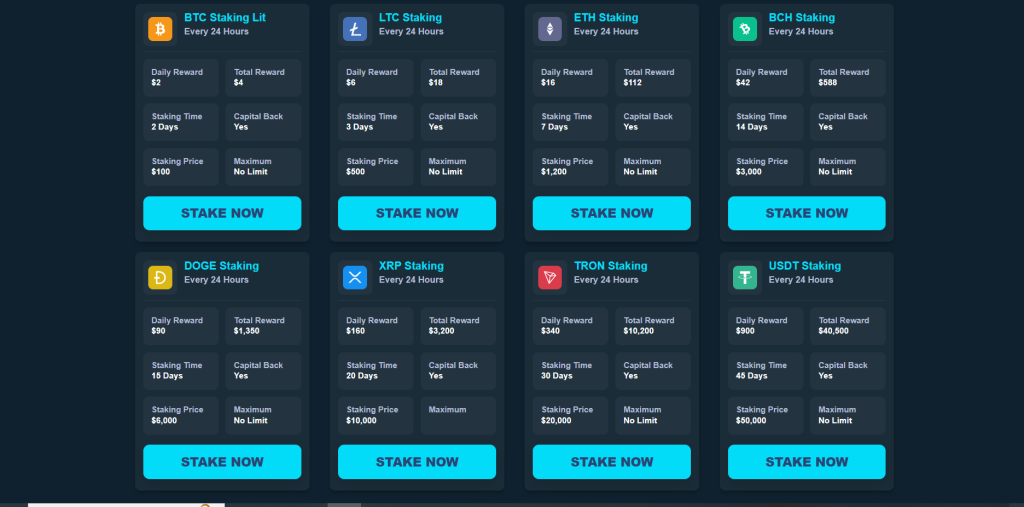Click the BCH Staking title
Screen dimensions: 1024x507
tap(802, 18)
